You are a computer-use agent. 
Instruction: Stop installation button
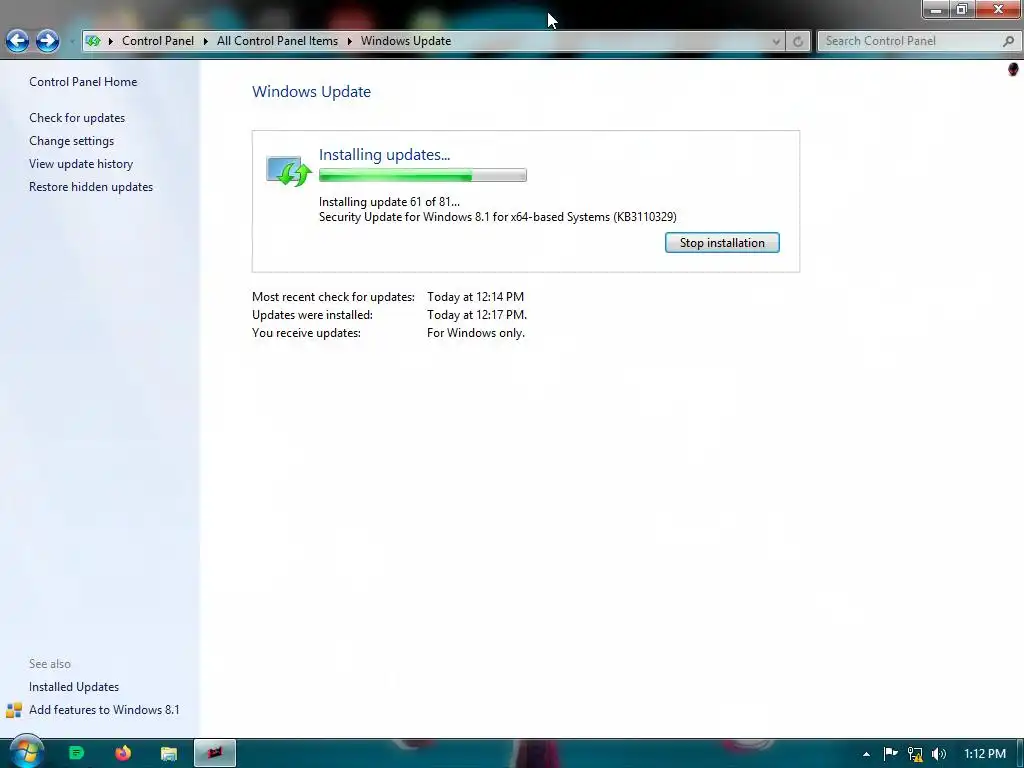[x=722, y=243]
